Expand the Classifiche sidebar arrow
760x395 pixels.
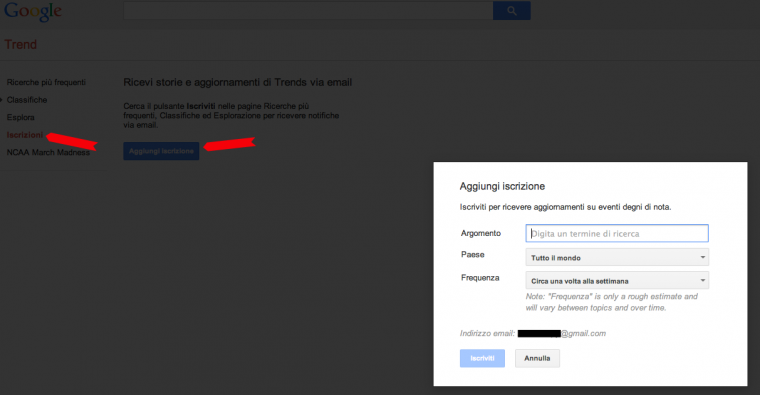pos(2,100)
